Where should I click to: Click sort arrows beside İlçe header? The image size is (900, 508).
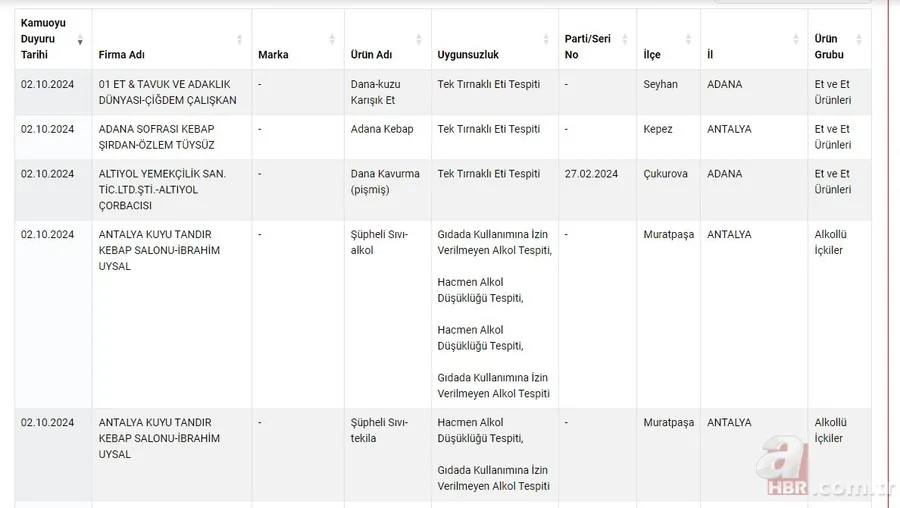point(688,40)
